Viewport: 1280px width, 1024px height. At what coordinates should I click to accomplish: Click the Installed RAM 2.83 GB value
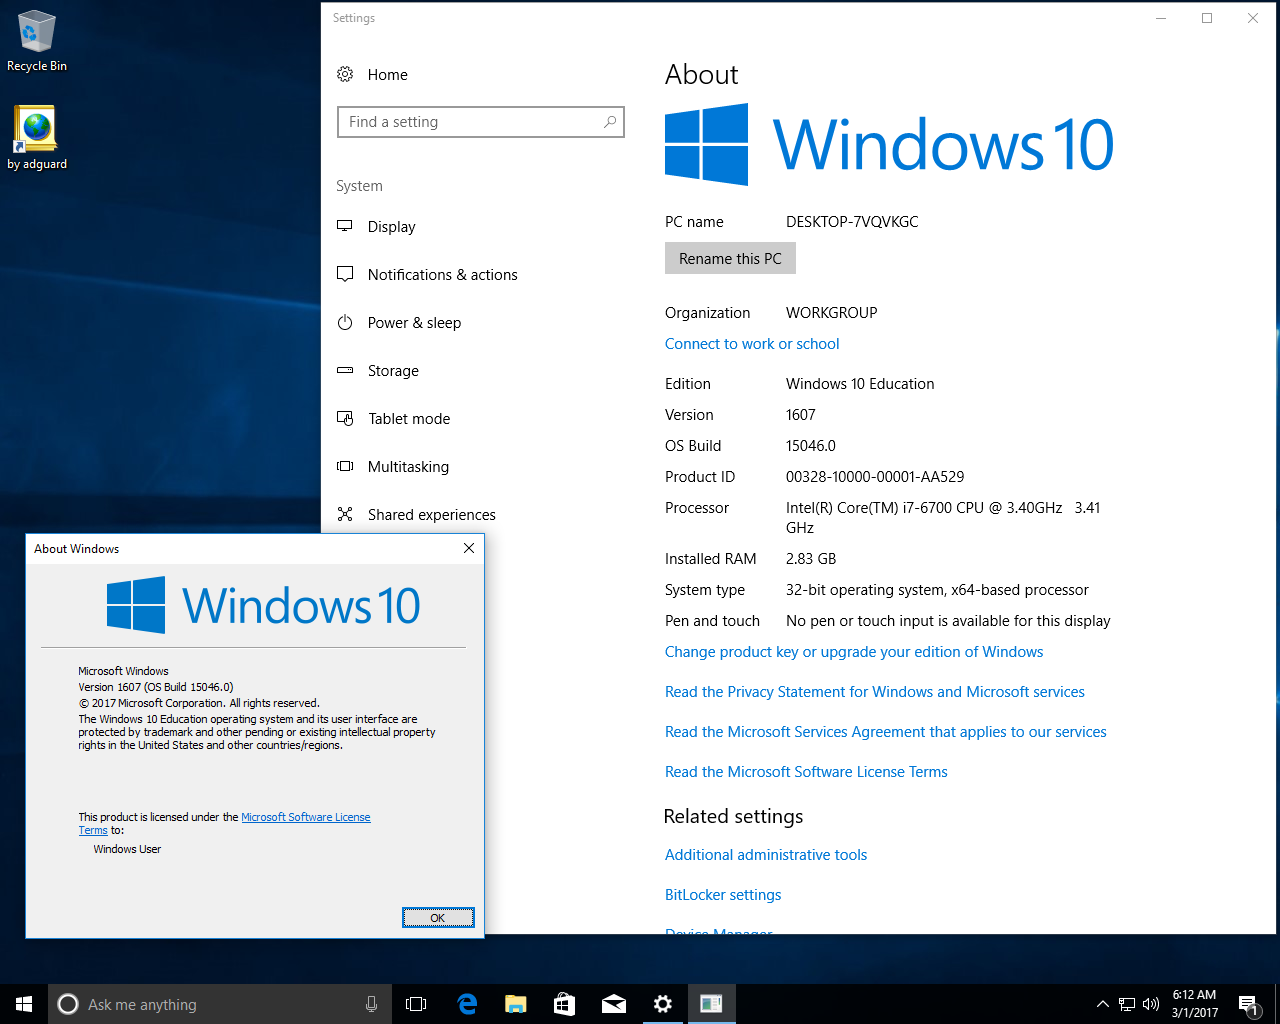pos(811,559)
